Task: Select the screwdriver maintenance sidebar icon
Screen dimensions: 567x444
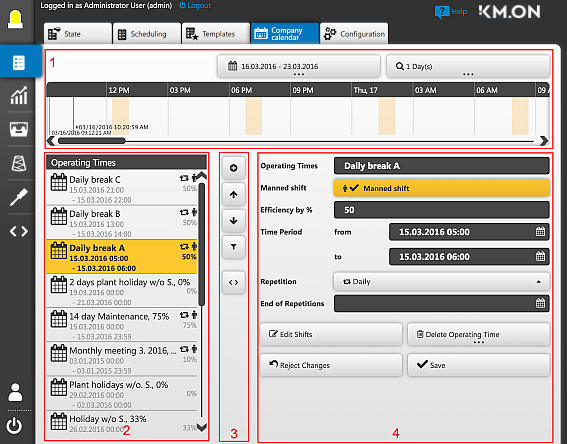Action: point(18,197)
